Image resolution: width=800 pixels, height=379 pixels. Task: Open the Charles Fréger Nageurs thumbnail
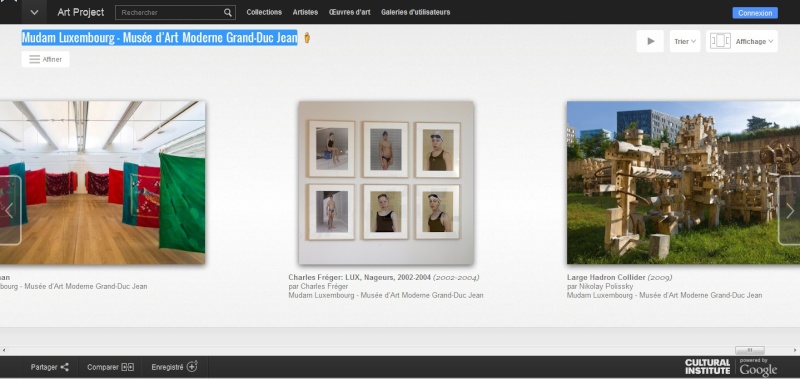coord(386,182)
